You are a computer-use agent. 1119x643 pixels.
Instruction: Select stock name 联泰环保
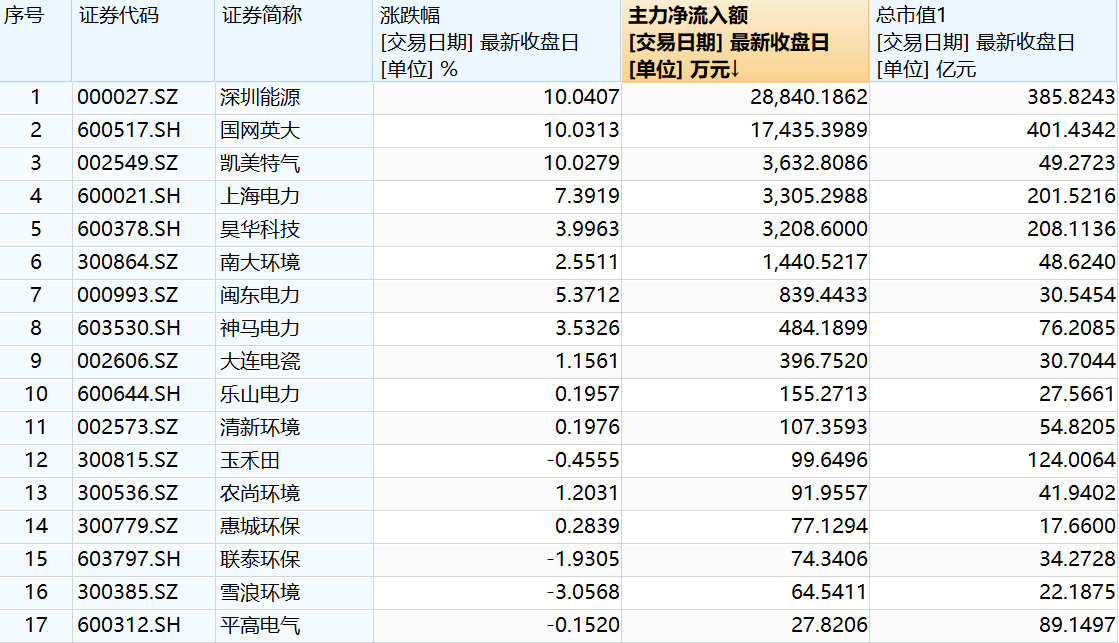(x=260, y=559)
